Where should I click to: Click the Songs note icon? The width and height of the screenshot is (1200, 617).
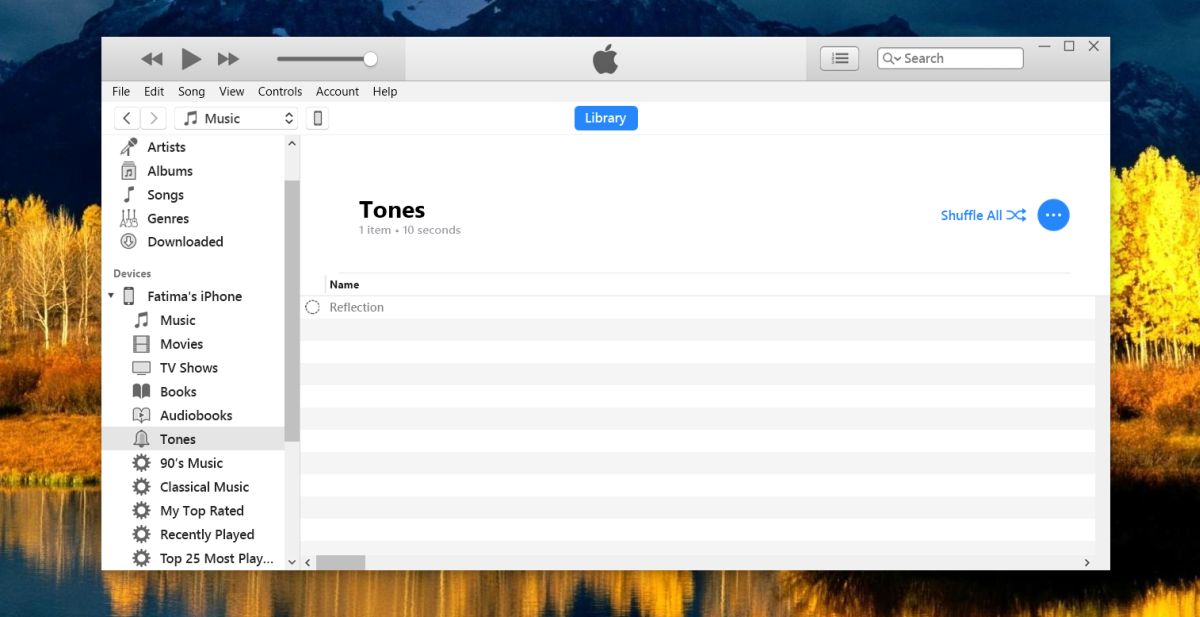coord(129,195)
